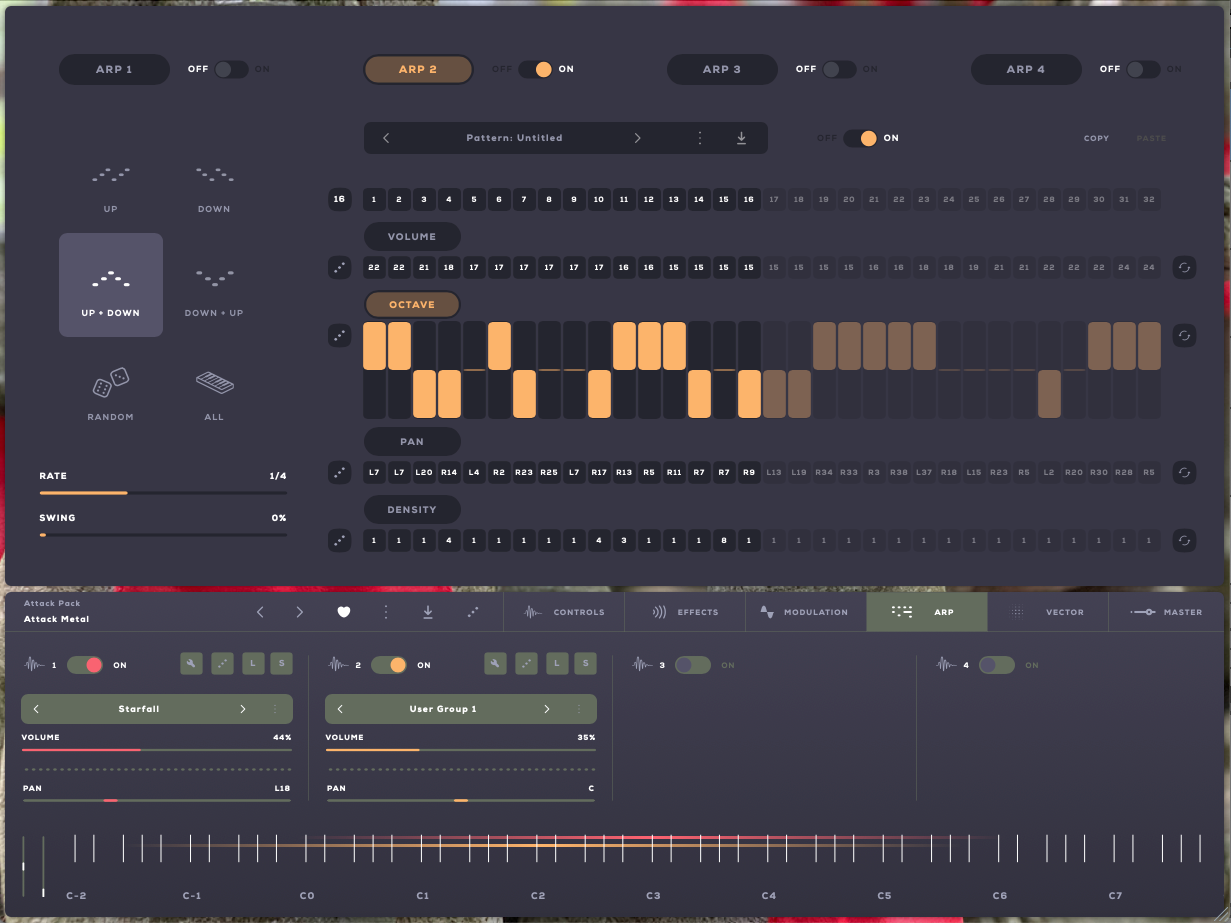This screenshot has width=1231, height=923.
Task: Select the UP arpeggio direction icon
Action: pyautogui.click(x=111, y=175)
